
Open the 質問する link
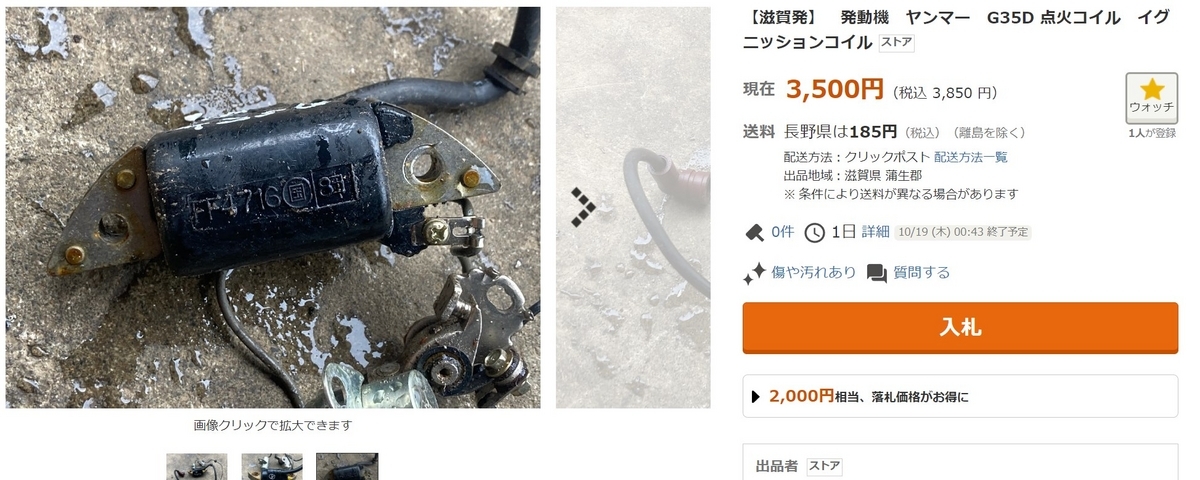[x=922, y=273]
